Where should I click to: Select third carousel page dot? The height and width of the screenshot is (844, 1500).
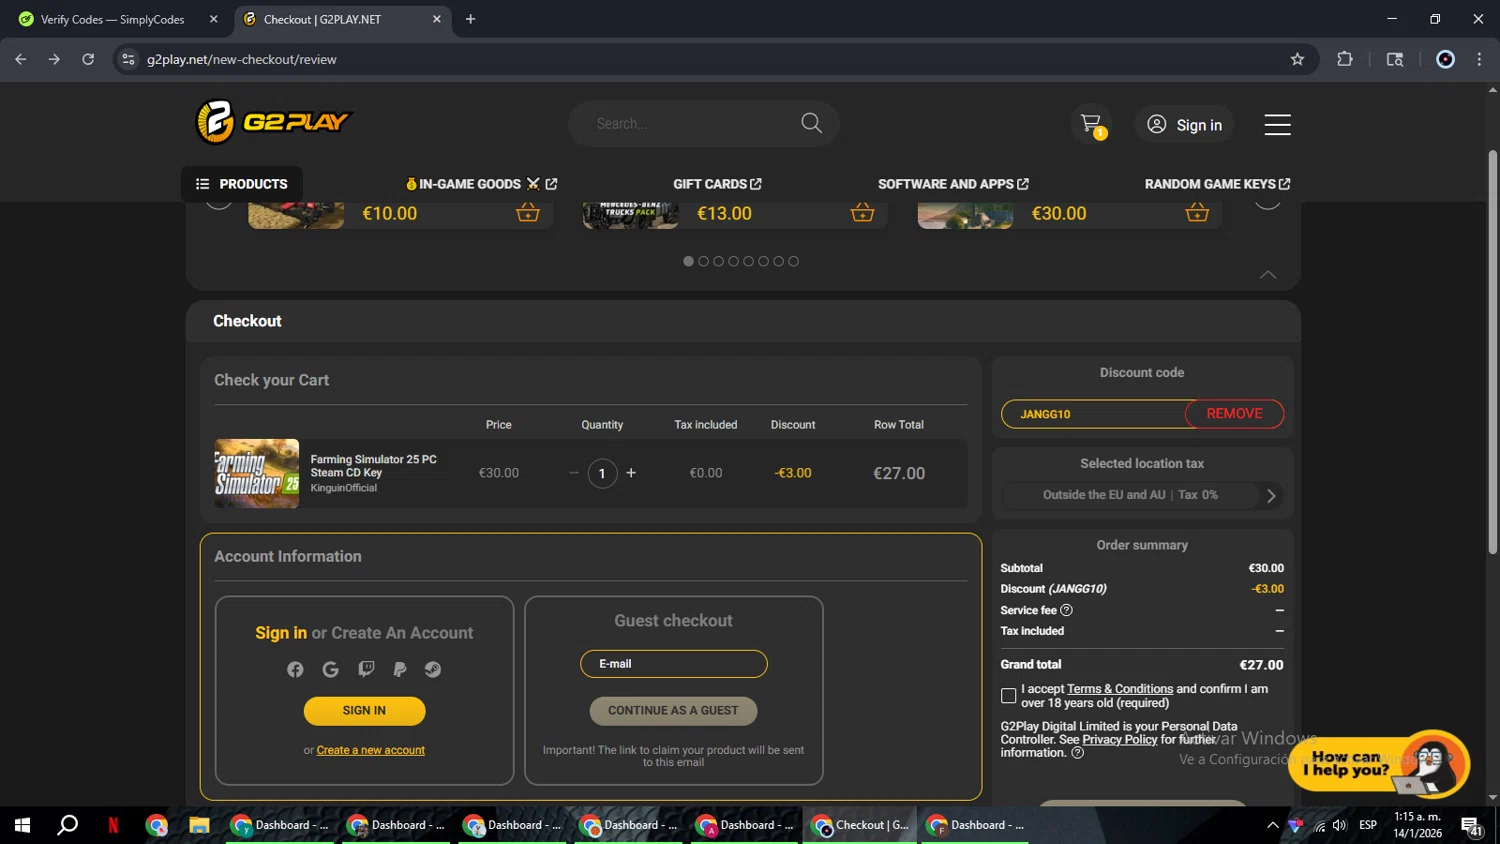(718, 261)
